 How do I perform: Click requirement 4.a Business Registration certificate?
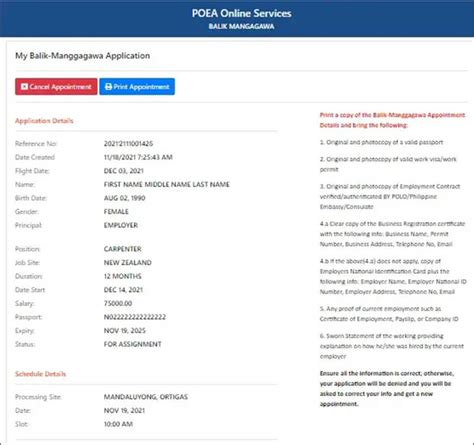click(x=392, y=234)
